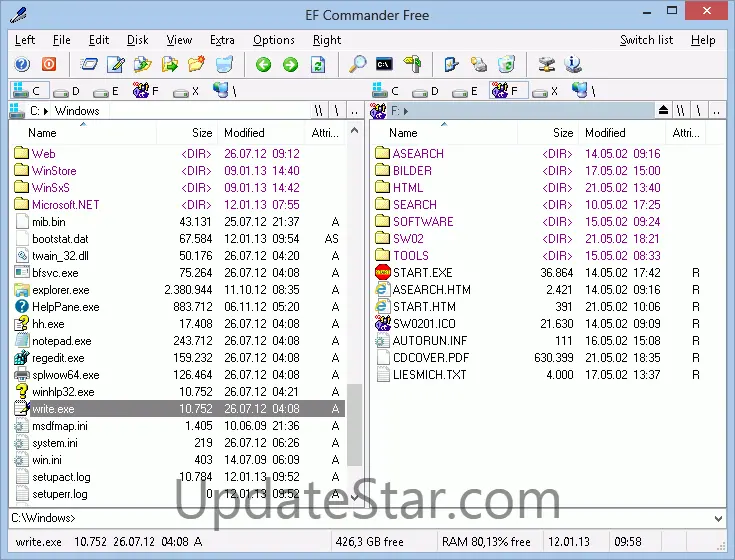
Task: Click the Switch list menu item
Action: [646, 40]
